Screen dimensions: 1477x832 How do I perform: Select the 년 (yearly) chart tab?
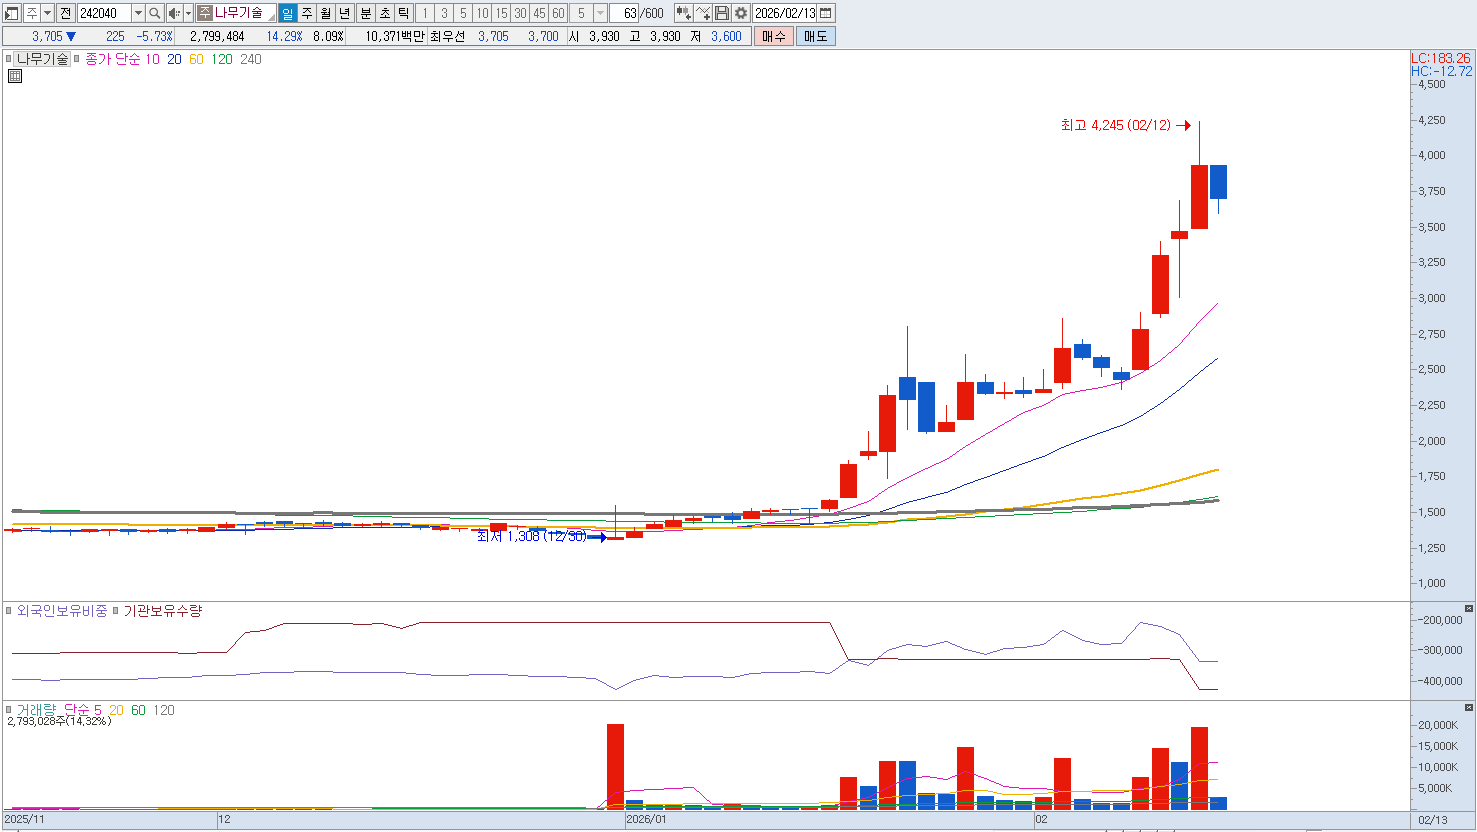click(345, 13)
